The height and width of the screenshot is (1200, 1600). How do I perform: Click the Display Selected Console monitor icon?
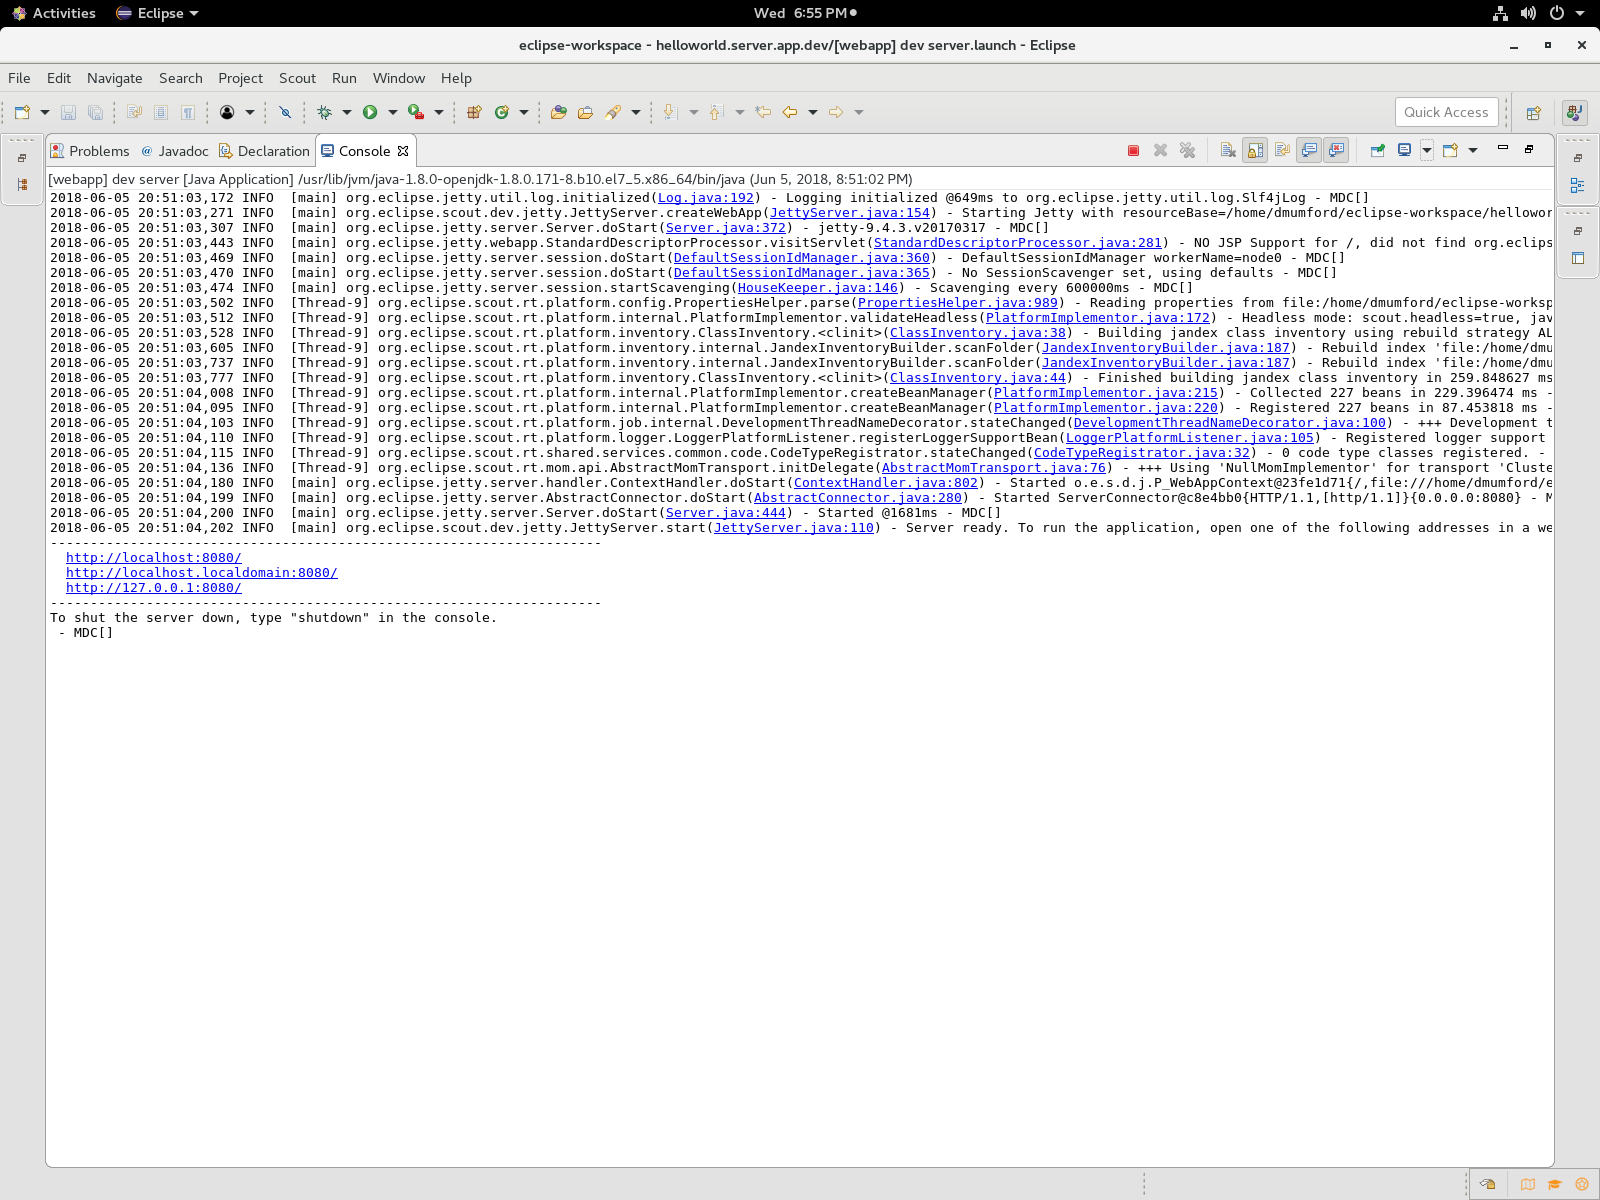1404,151
